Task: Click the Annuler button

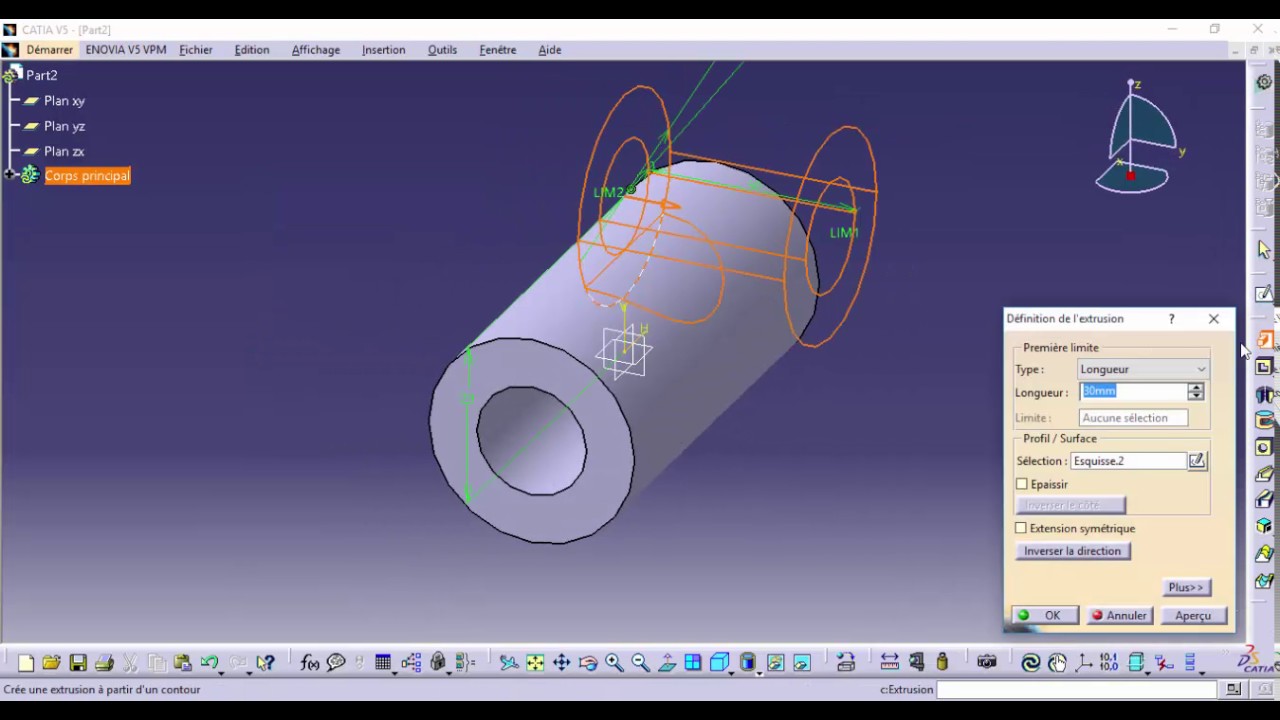Action: pos(1119,616)
